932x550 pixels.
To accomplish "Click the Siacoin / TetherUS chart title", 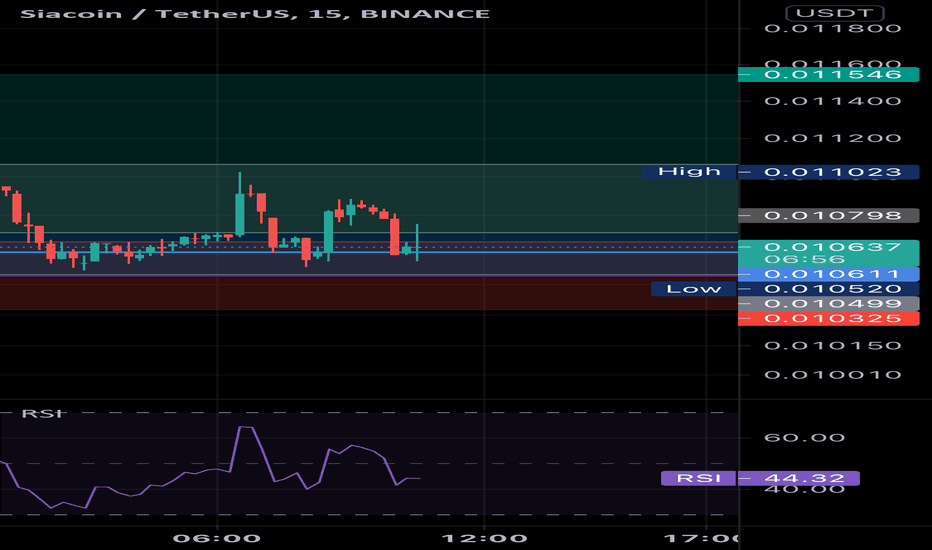I will coord(254,14).
